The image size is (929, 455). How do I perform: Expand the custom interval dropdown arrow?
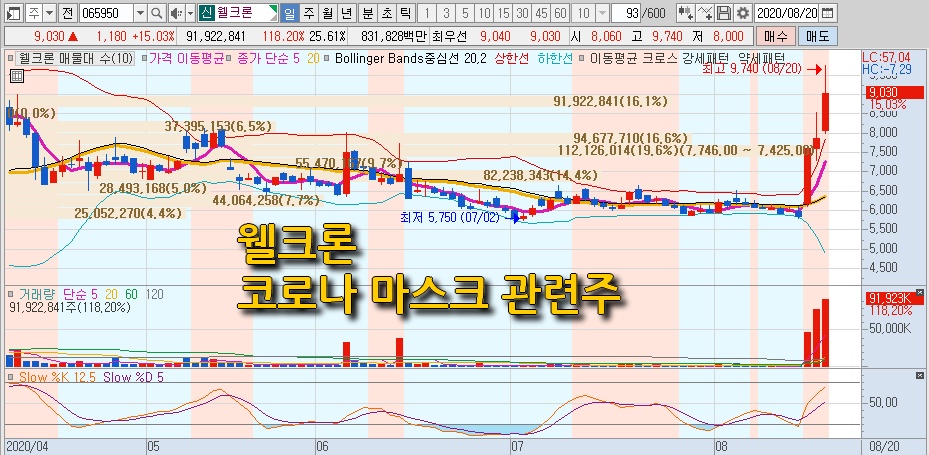tap(602, 12)
